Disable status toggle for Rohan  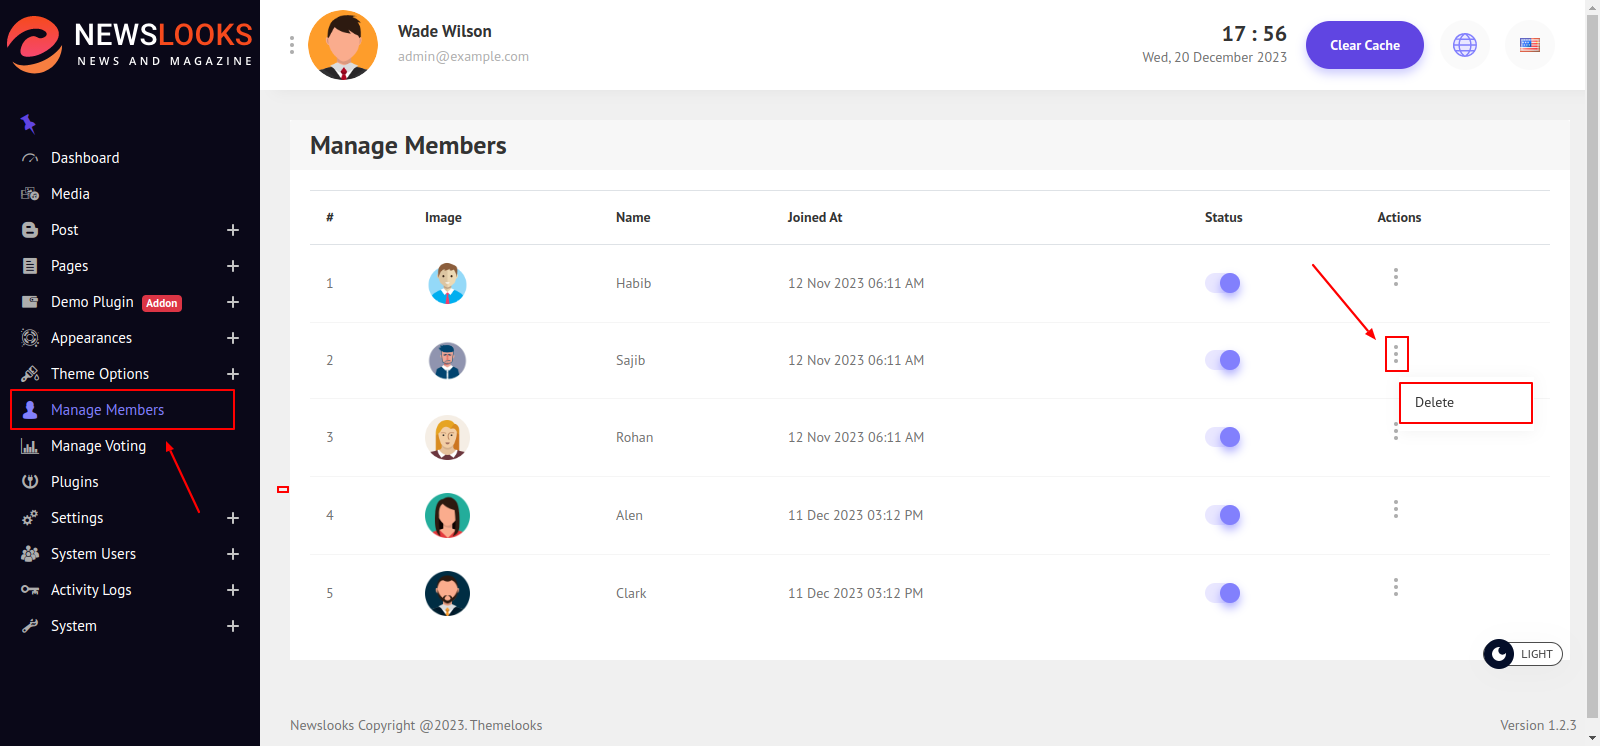(x=1223, y=437)
